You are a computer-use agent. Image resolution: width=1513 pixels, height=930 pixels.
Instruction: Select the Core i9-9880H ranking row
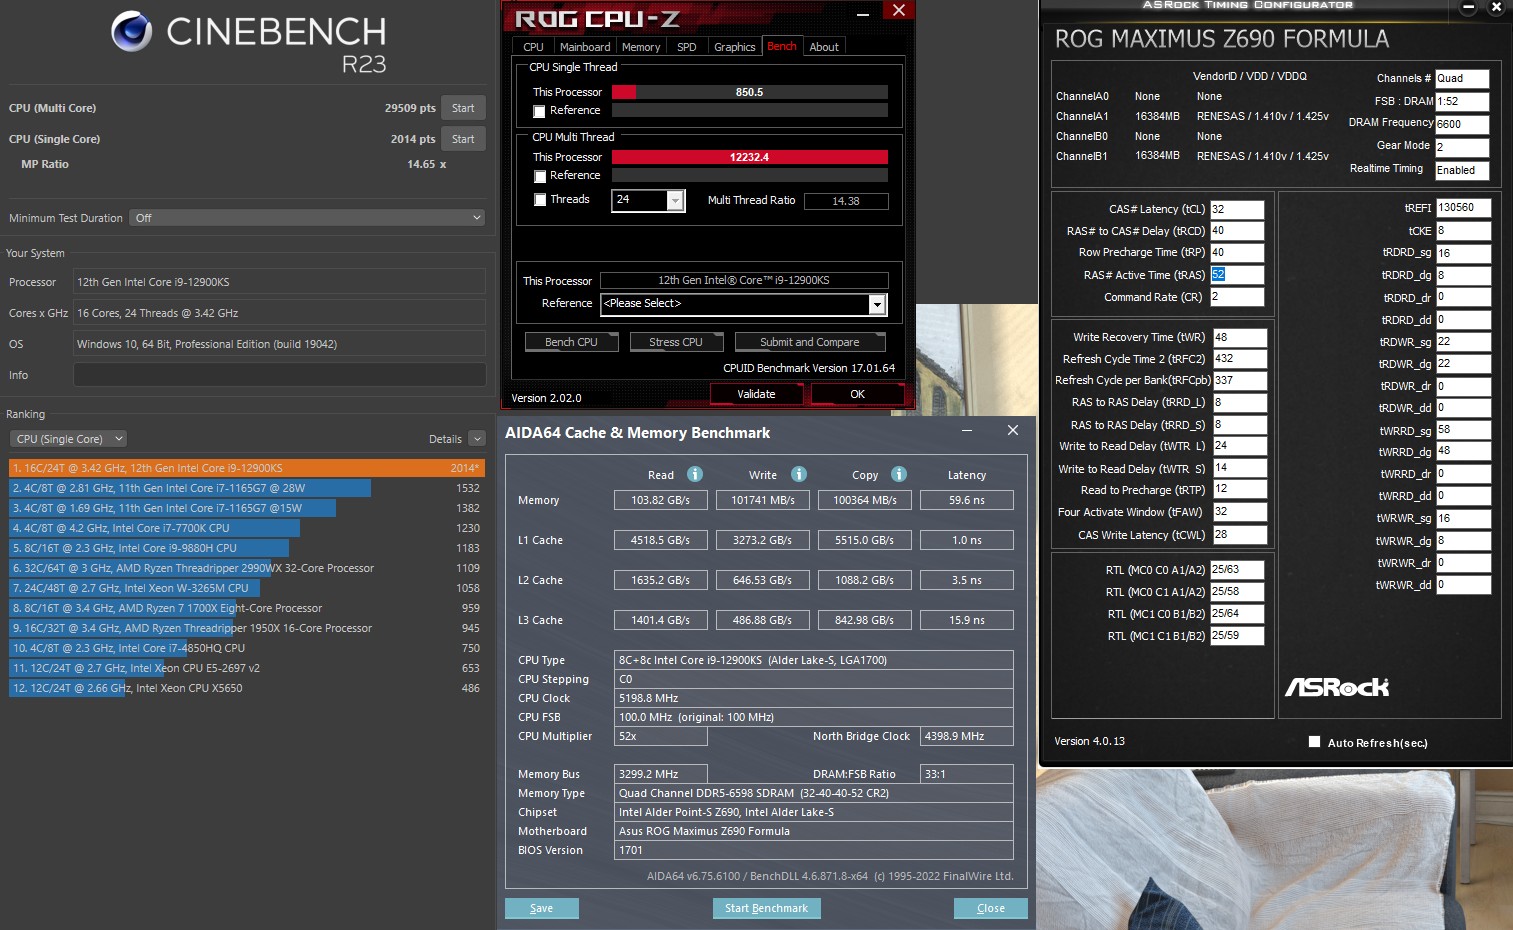pos(247,548)
